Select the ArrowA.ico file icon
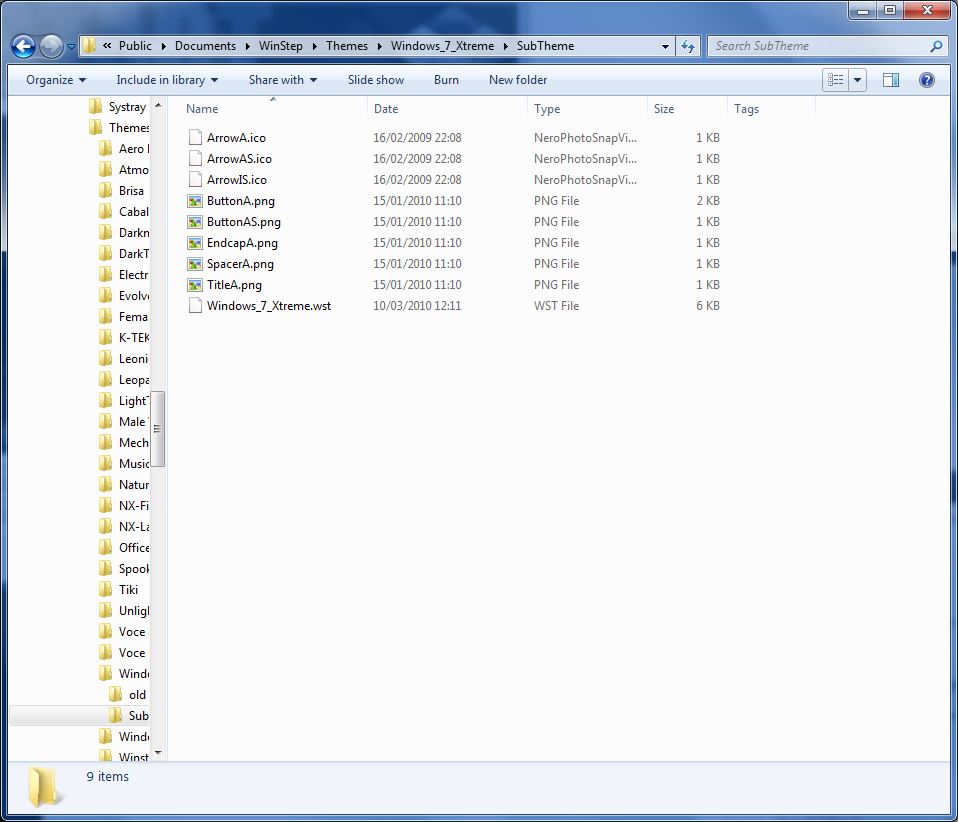Image resolution: width=958 pixels, height=822 pixels. pyautogui.click(x=195, y=138)
